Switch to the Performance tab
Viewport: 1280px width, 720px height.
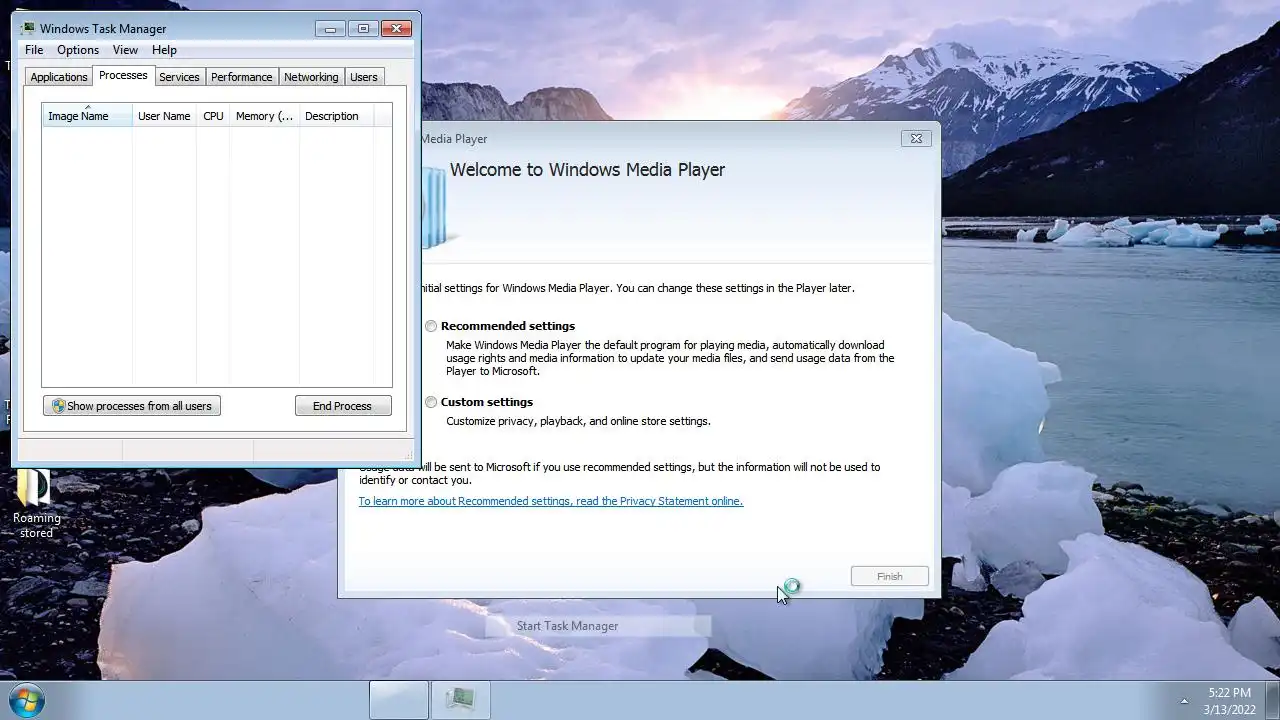241,77
